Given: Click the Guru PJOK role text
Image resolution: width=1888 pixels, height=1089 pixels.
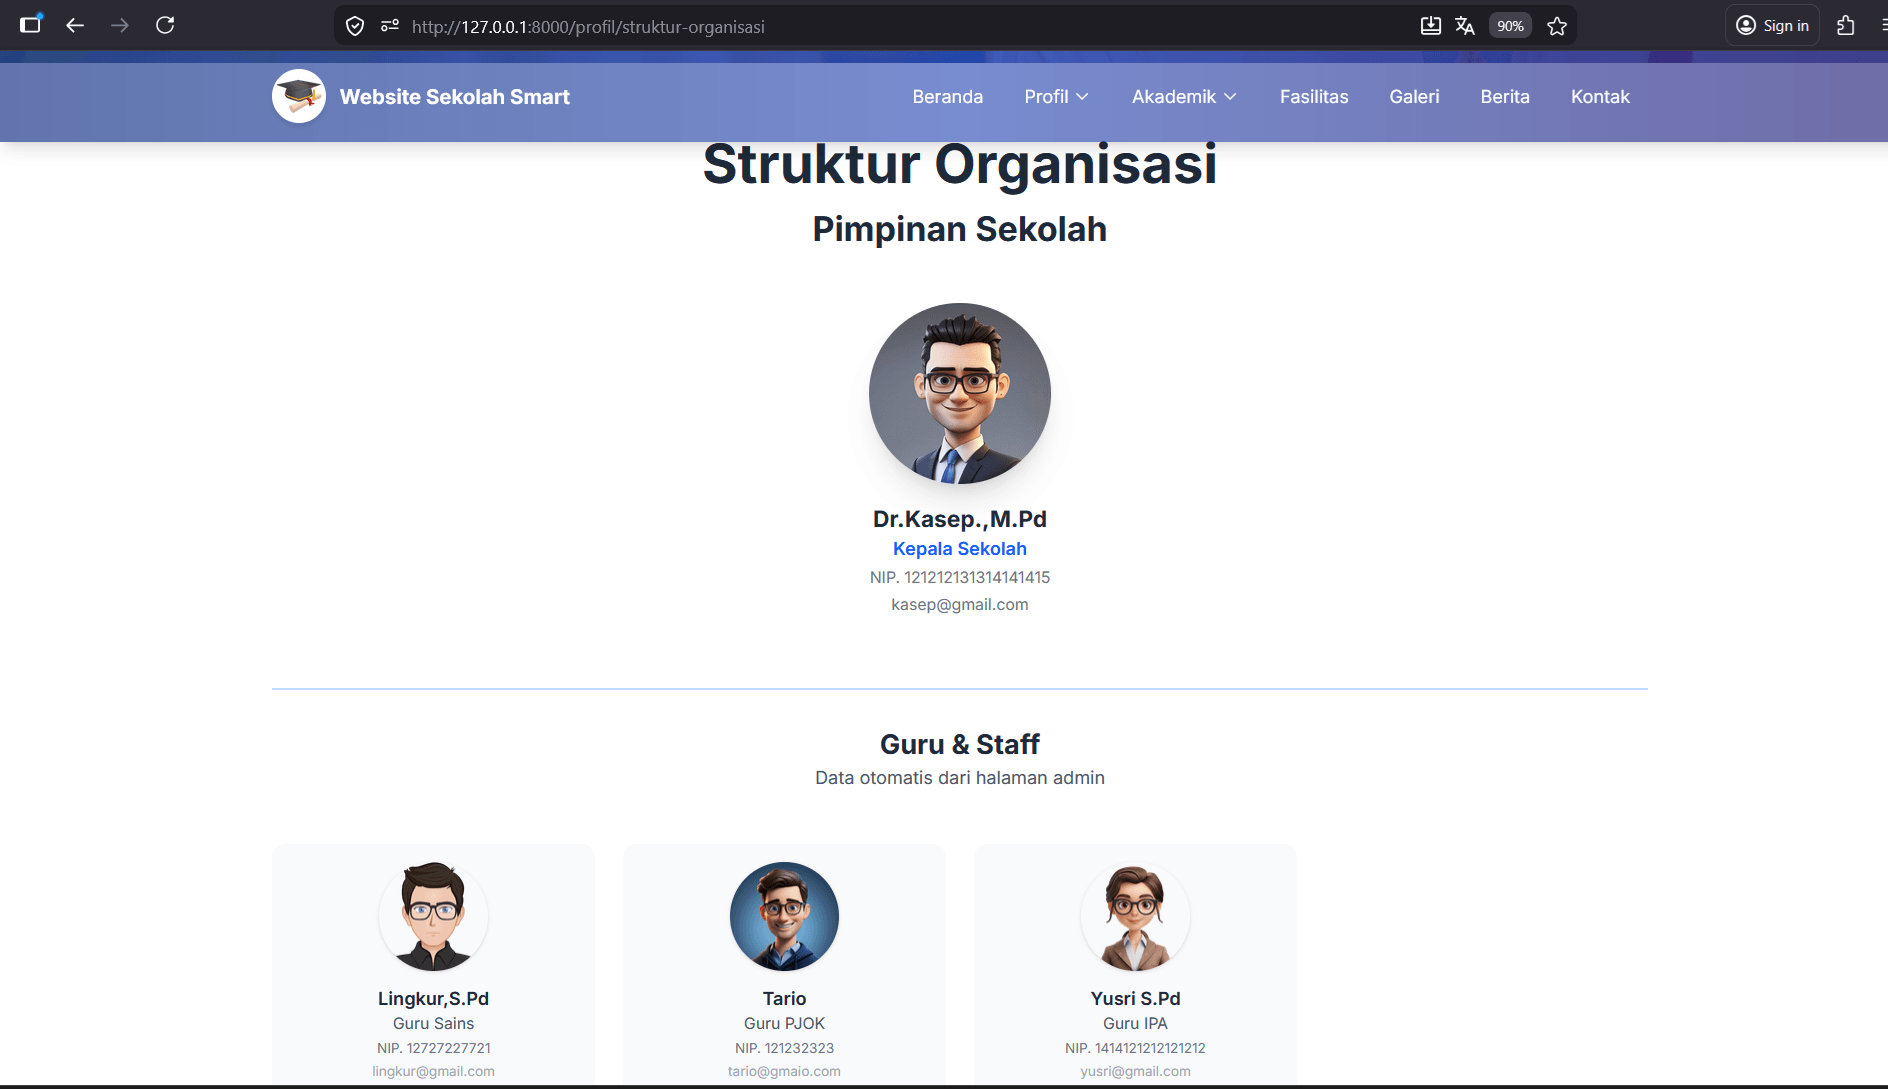Looking at the screenshot, I should pyautogui.click(x=785, y=1024).
